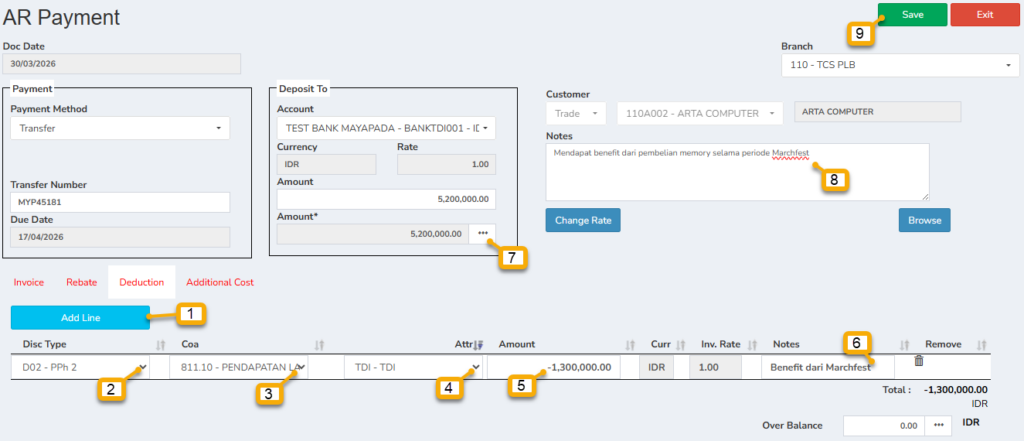Switch to the Invoice tab
The height and width of the screenshot is (441, 1024).
pyautogui.click(x=28, y=283)
